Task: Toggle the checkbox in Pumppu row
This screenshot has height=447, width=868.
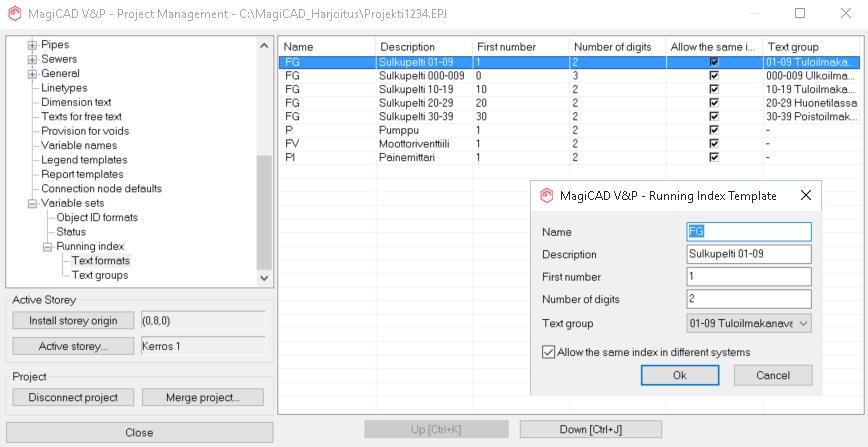Action: [x=714, y=130]
